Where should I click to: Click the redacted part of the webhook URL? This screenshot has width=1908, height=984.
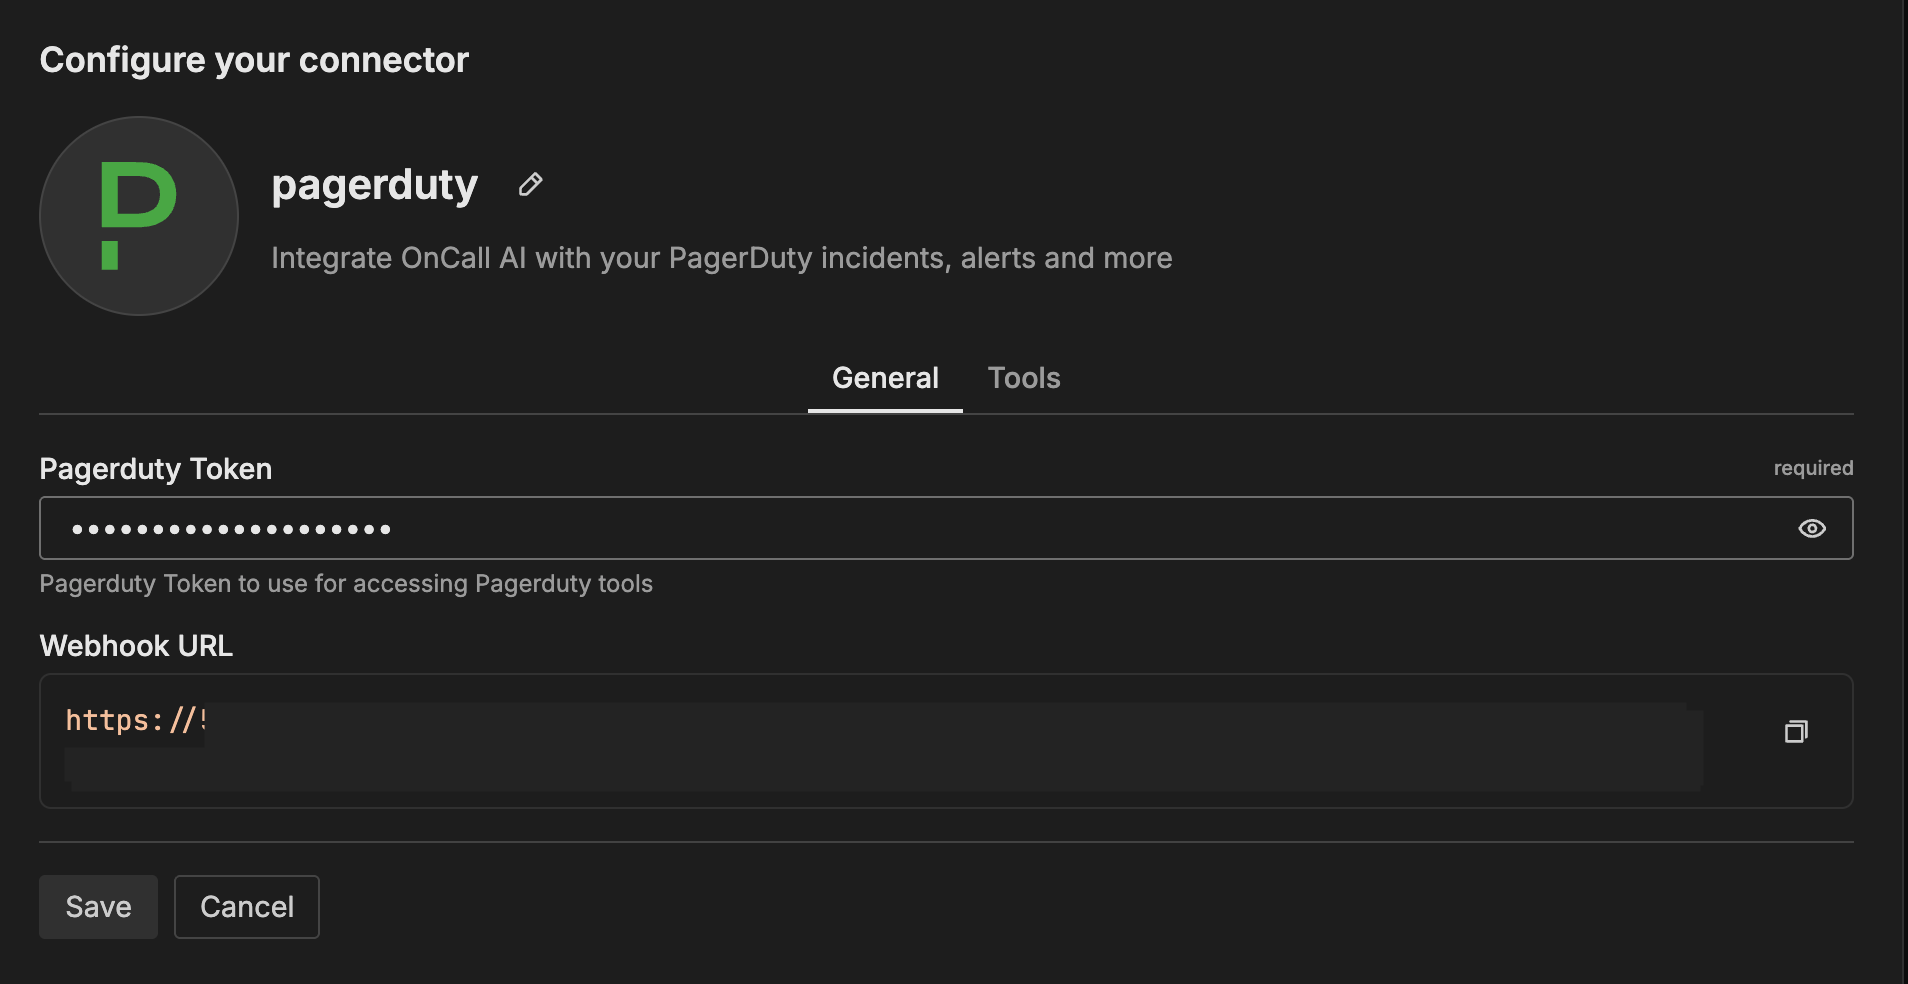coord(900,745)
